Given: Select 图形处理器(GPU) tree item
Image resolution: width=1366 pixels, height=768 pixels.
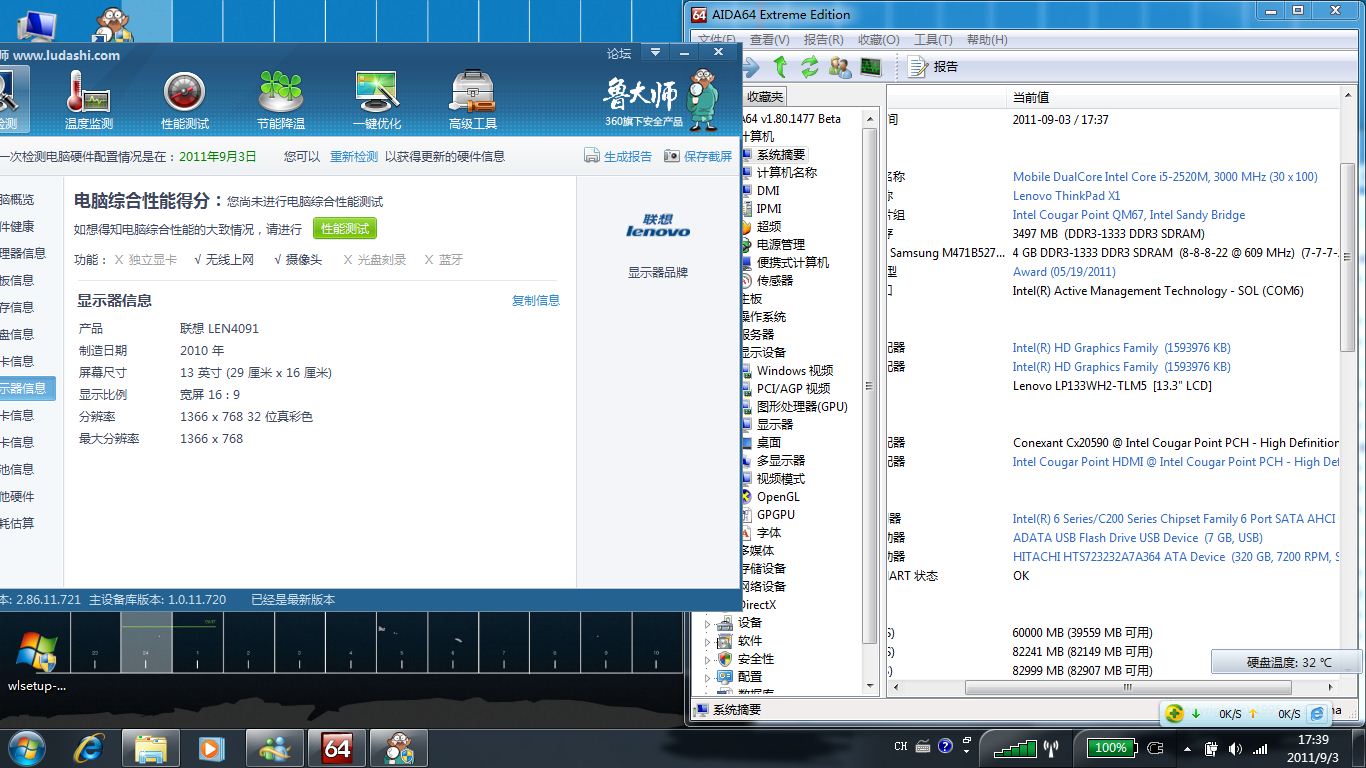Looking at the screenshot, I should [x=802, y=407].
